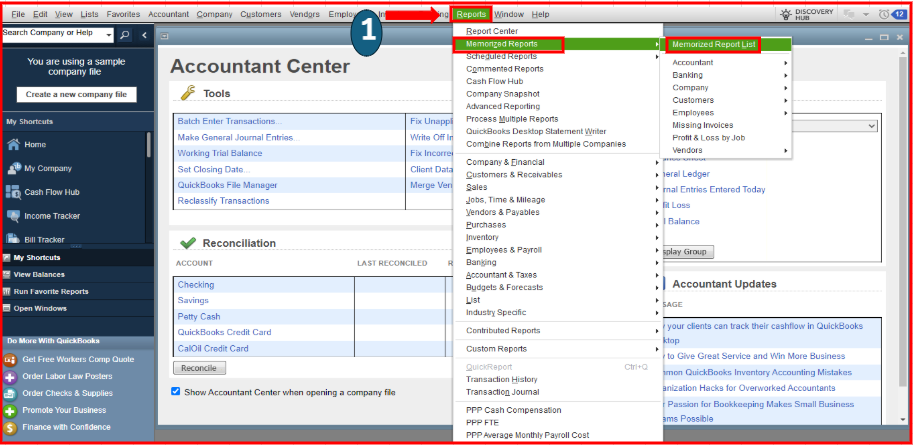Open Batch Enter Transactions link

tap(229, 121)
